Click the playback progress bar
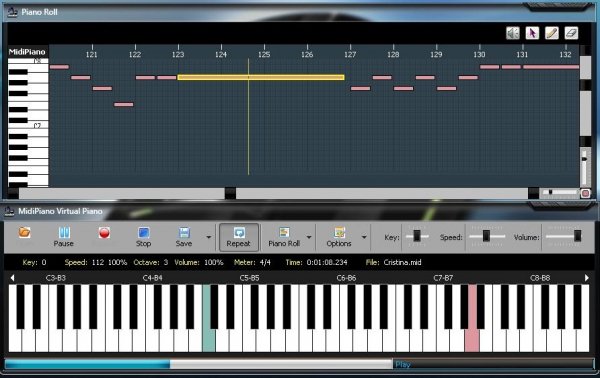The height and width of the screenshot is (378, 600). (x=199, y=364)
